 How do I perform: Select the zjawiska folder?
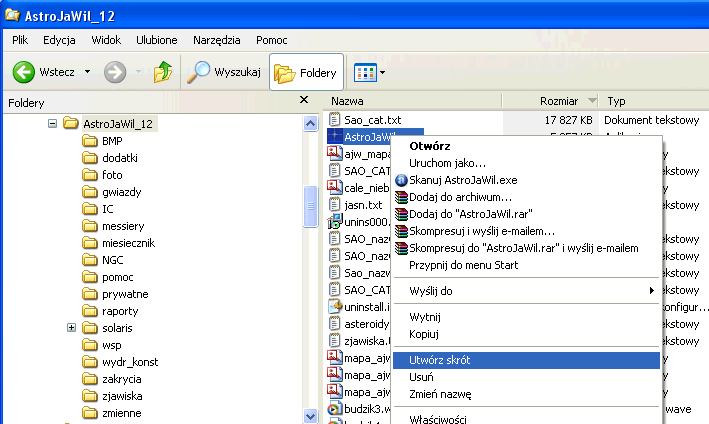click(x=122, y=396)
